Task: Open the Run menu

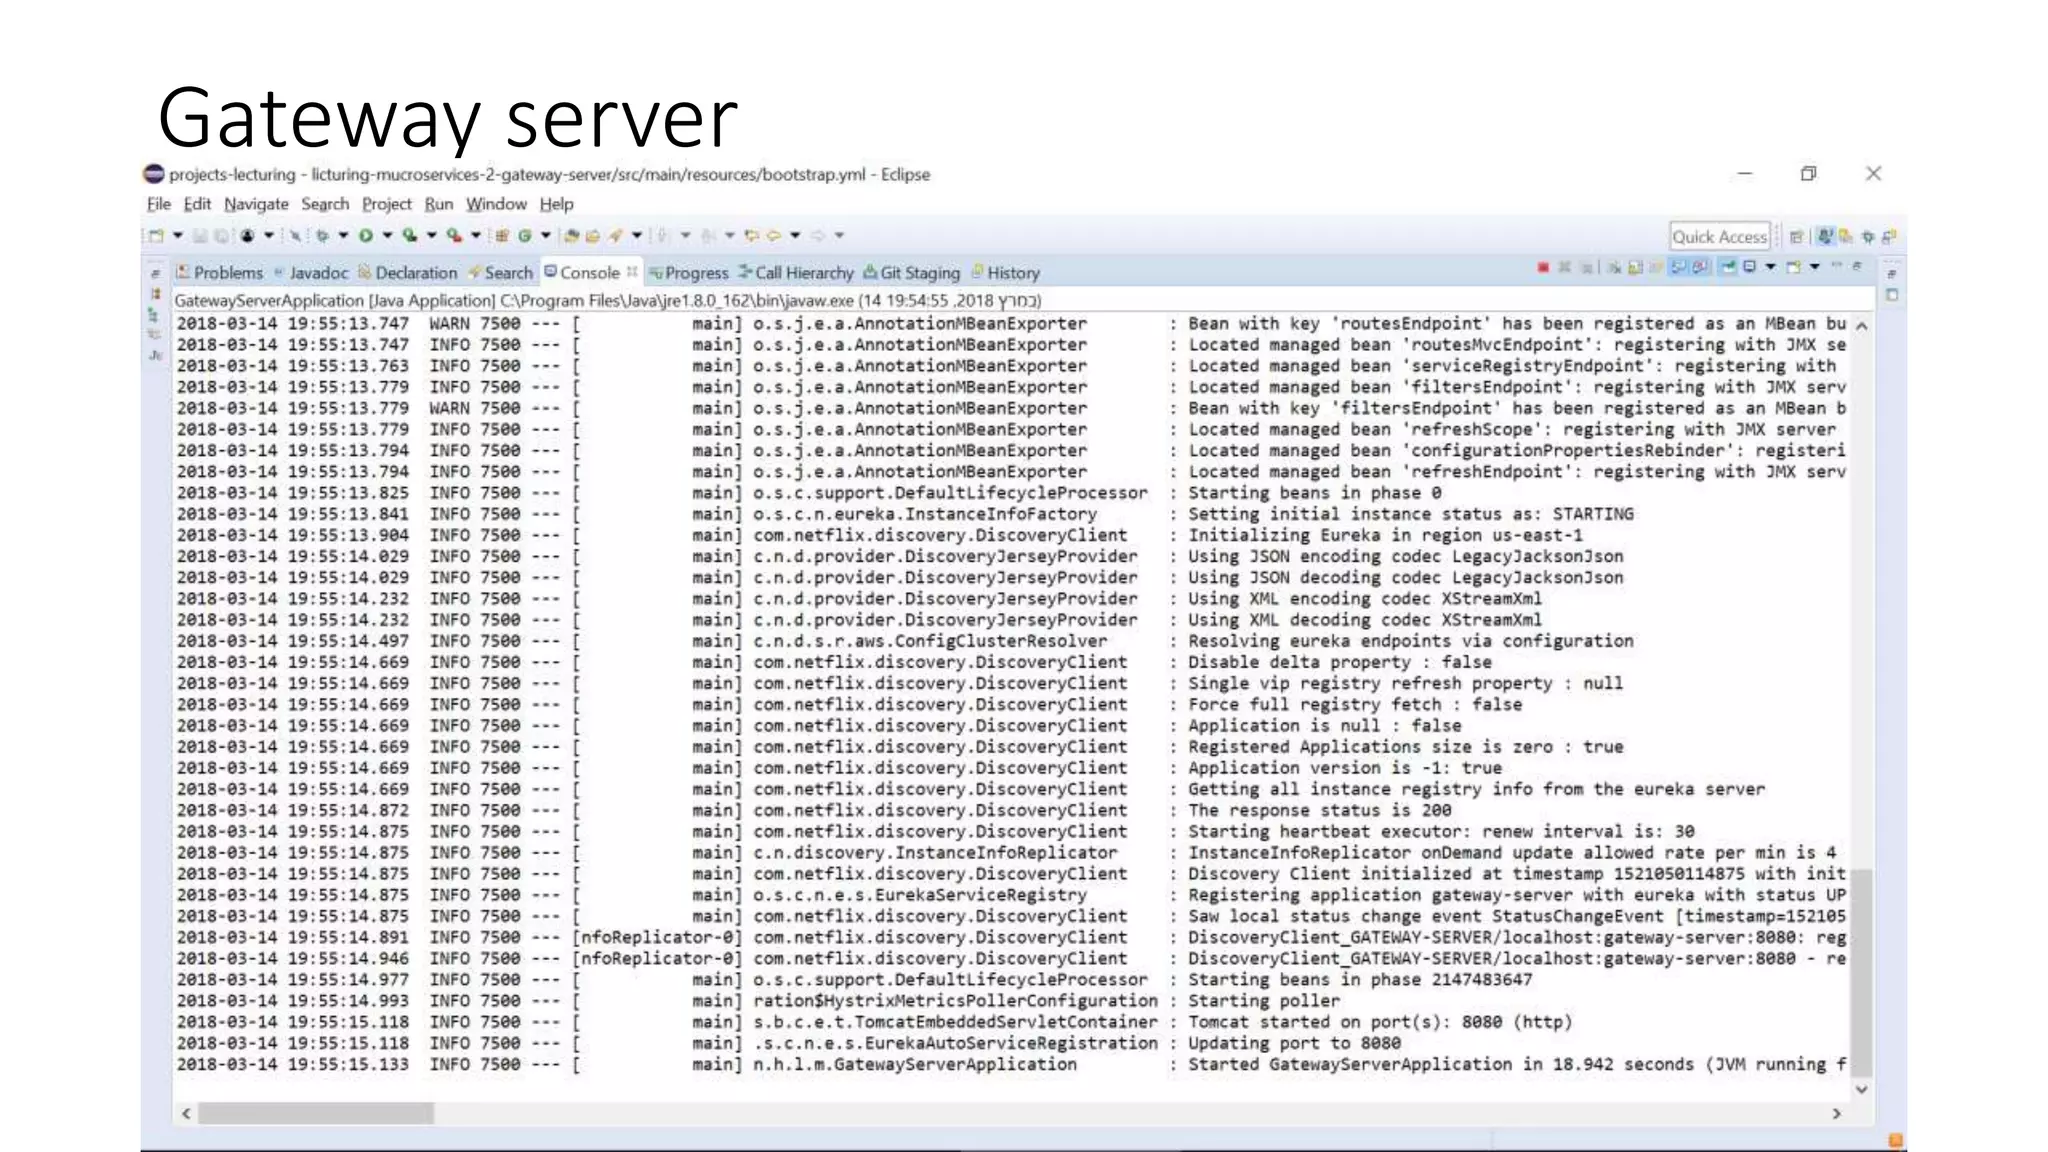Action: 438,204
